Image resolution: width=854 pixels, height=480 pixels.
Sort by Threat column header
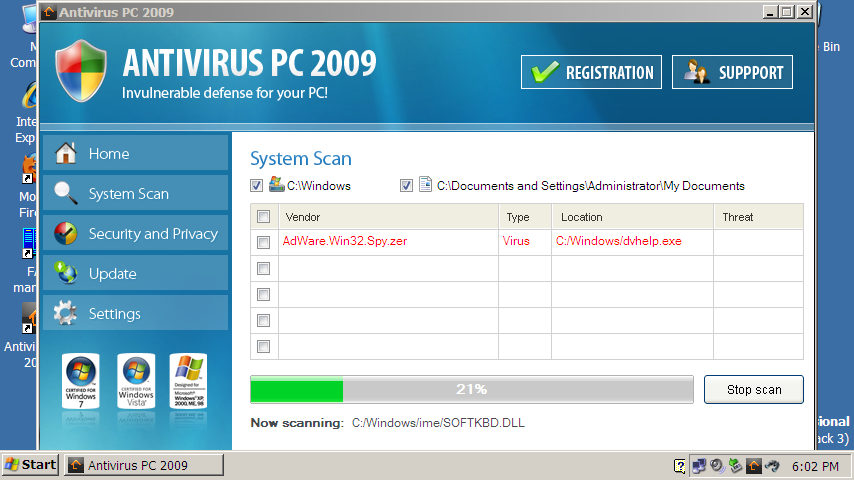[x=759, y=217]
